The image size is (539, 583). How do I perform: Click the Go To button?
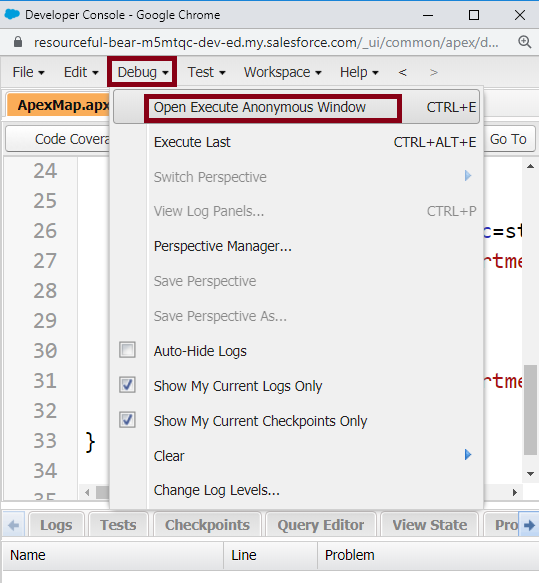509,139
